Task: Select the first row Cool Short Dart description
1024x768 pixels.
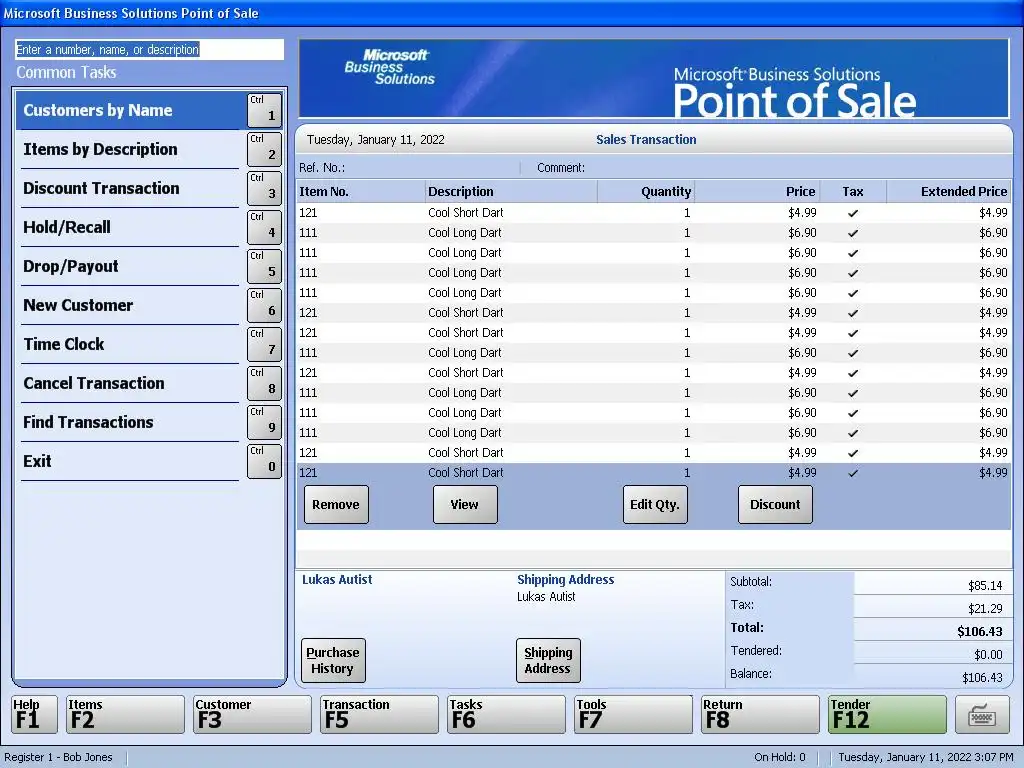Action: (466, 213)
